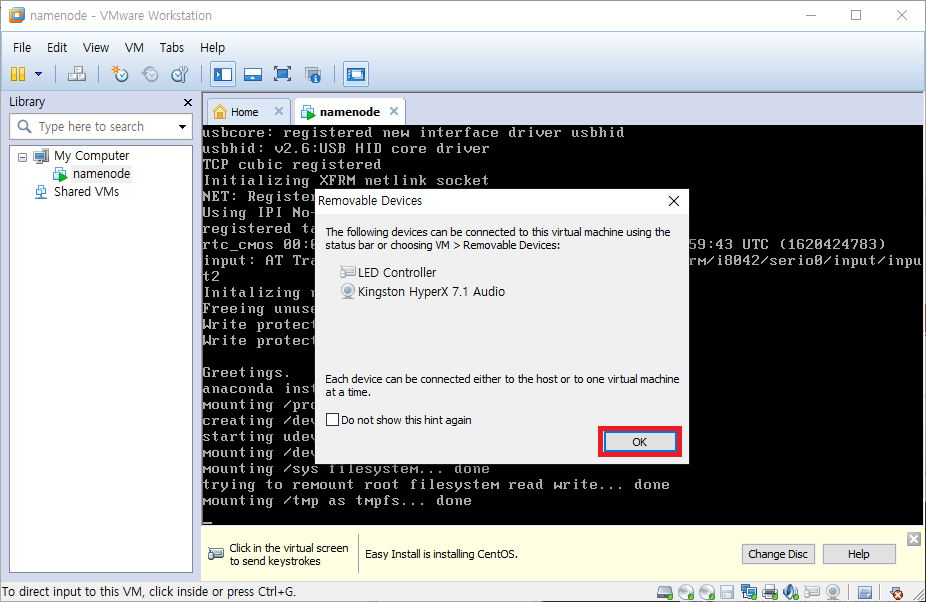Screen dimensions: 926x602
Task: Switch to the Home tab
Action: click(244, 112)
